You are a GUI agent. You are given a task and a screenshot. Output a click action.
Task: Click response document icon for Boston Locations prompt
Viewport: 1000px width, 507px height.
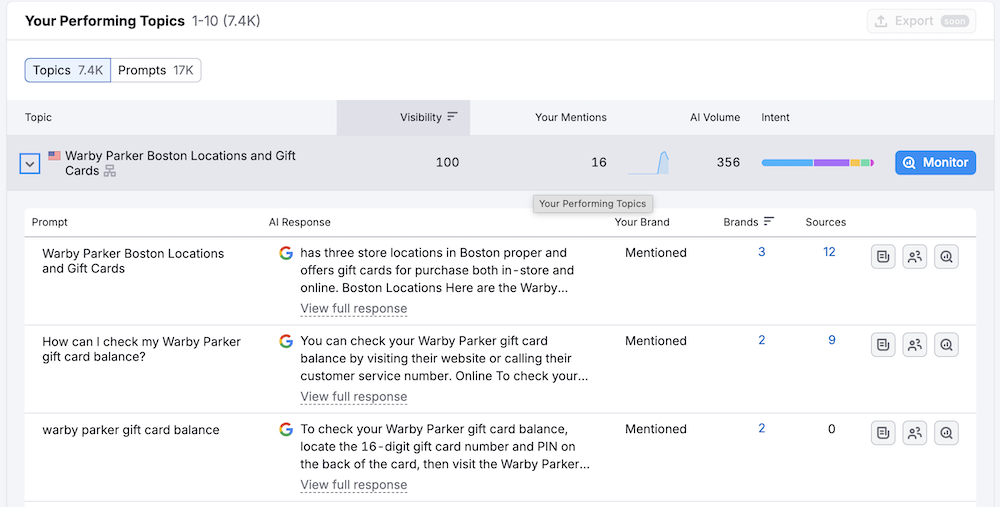pyautogui.click(x=883, y=256)
